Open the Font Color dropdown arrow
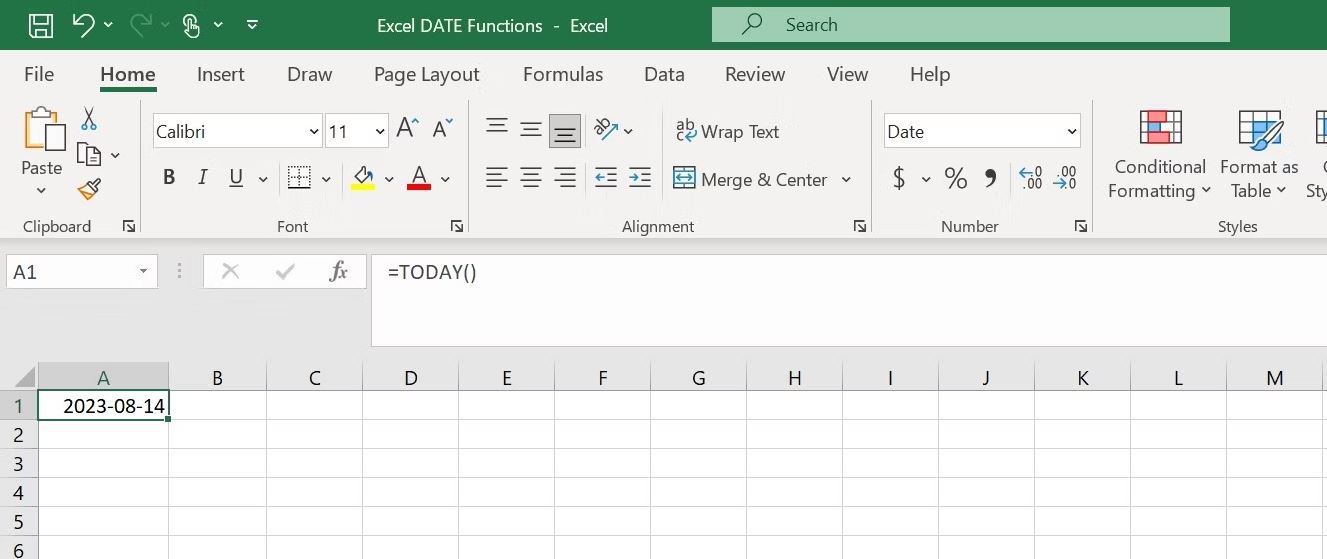This screenshot has width=1327, height=559. pos(445,180)
